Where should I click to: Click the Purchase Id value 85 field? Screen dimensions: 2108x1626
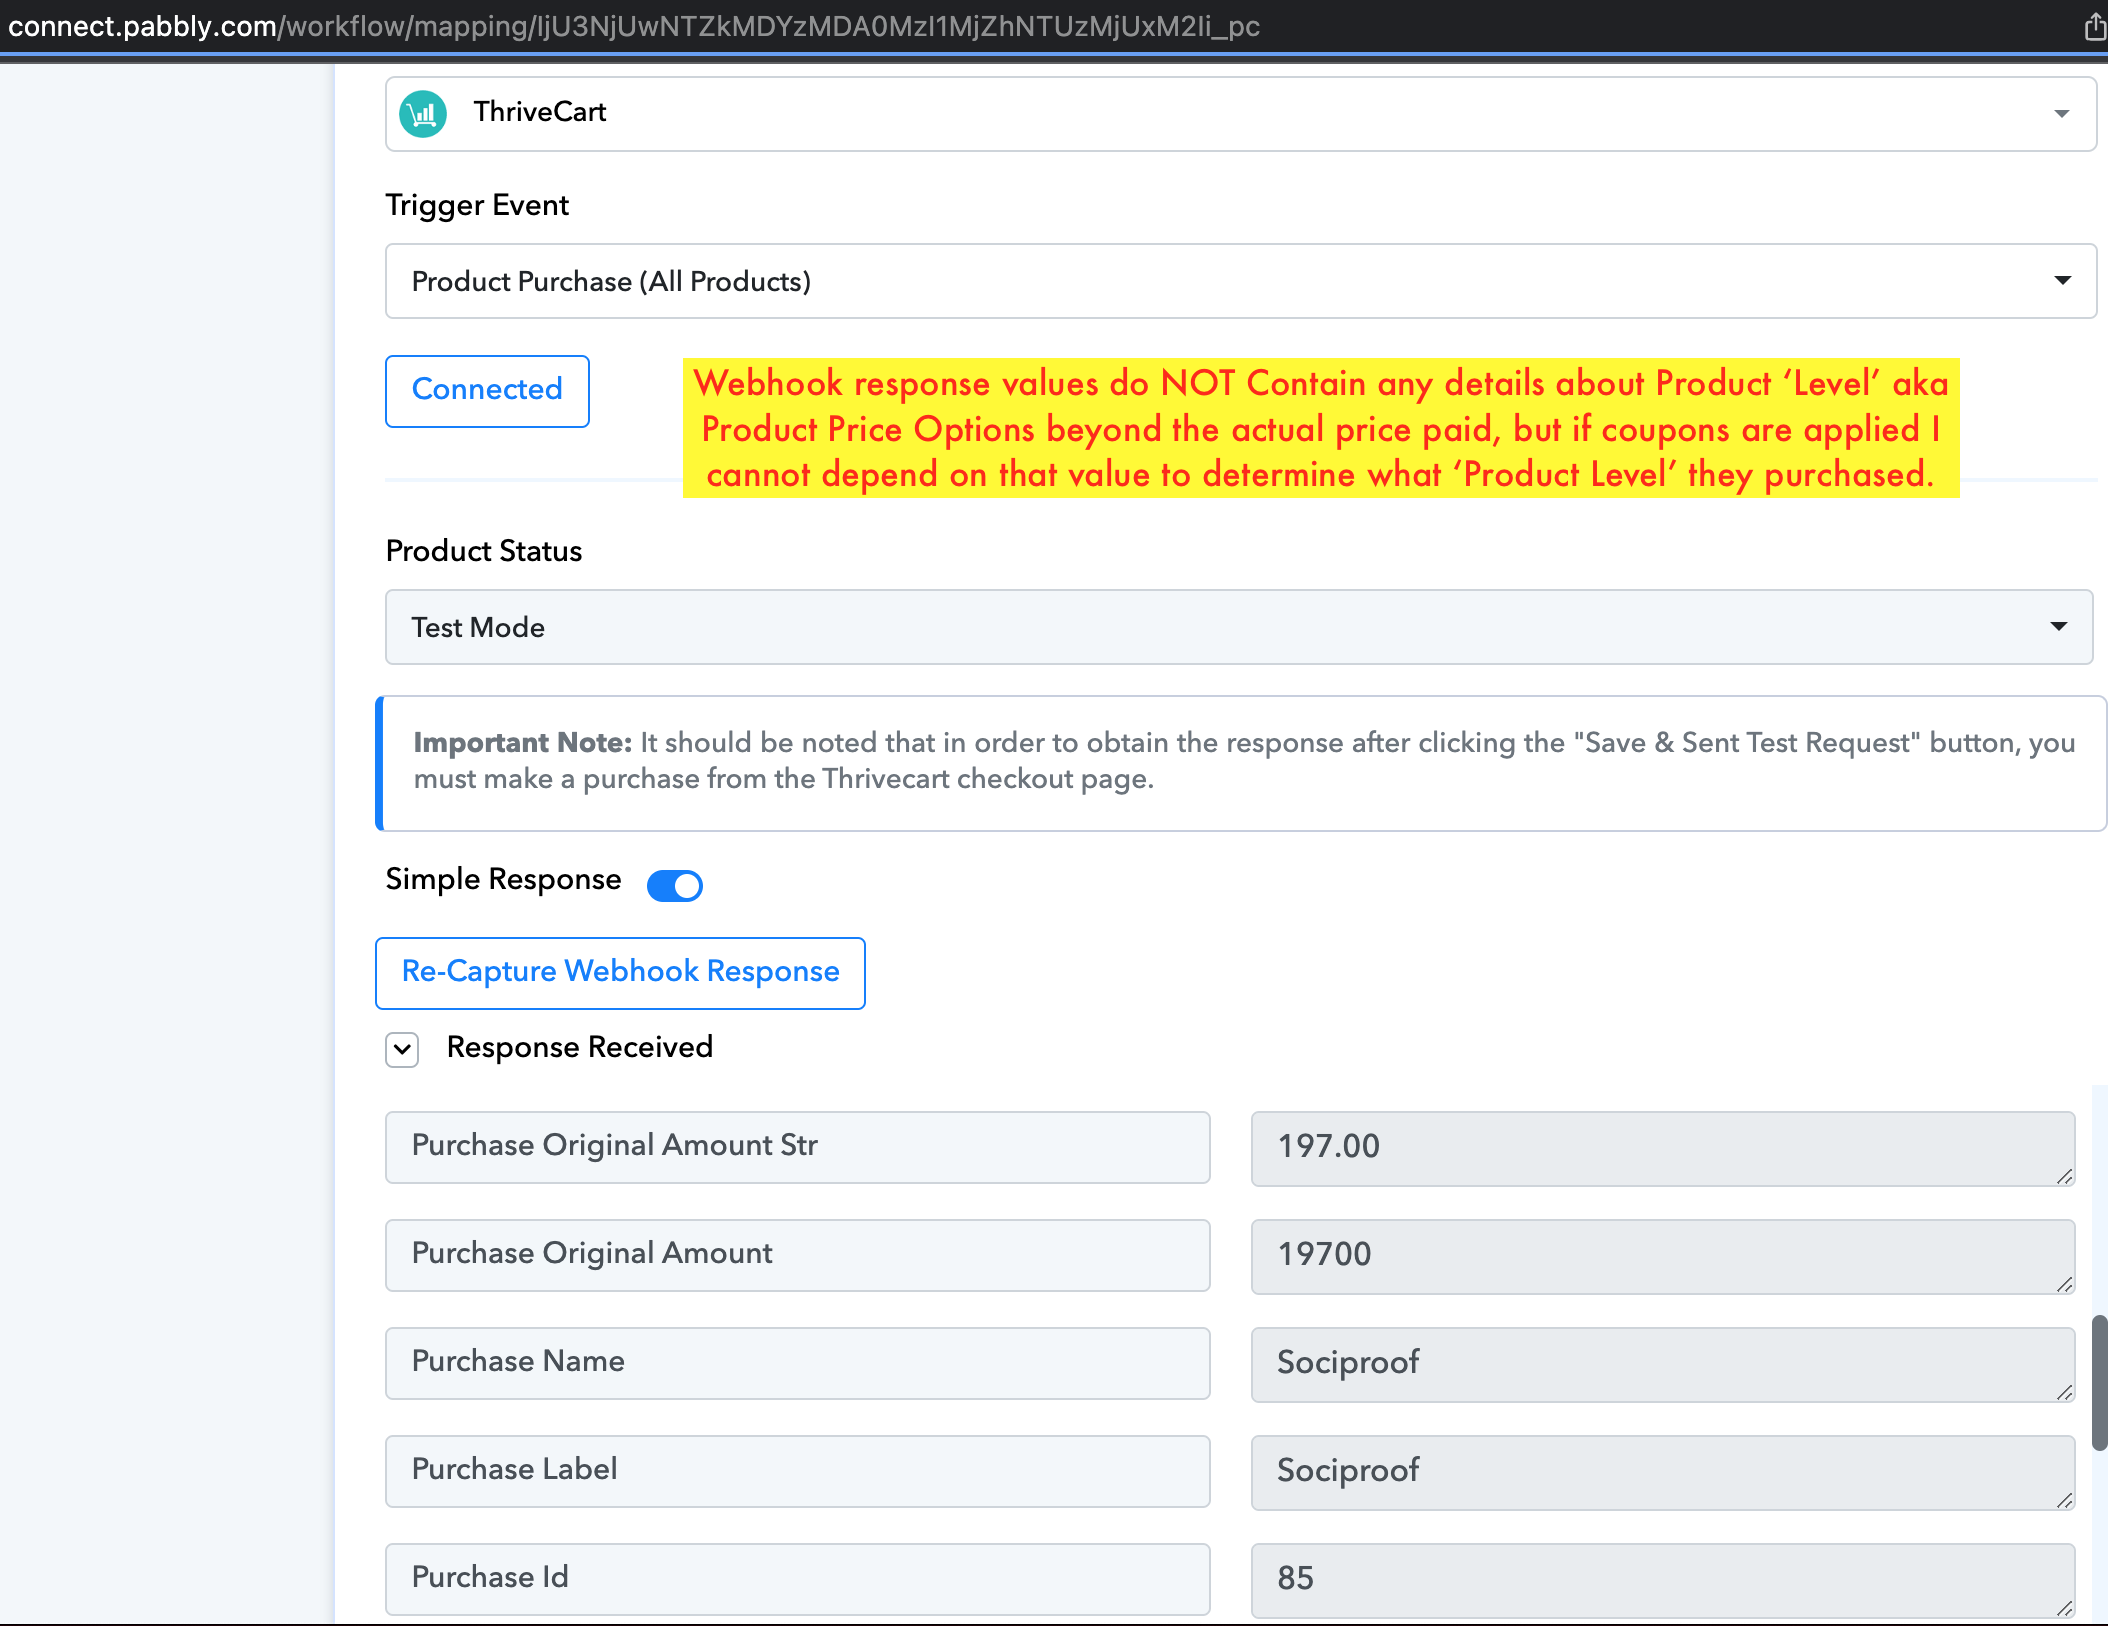point(1663,1580)
